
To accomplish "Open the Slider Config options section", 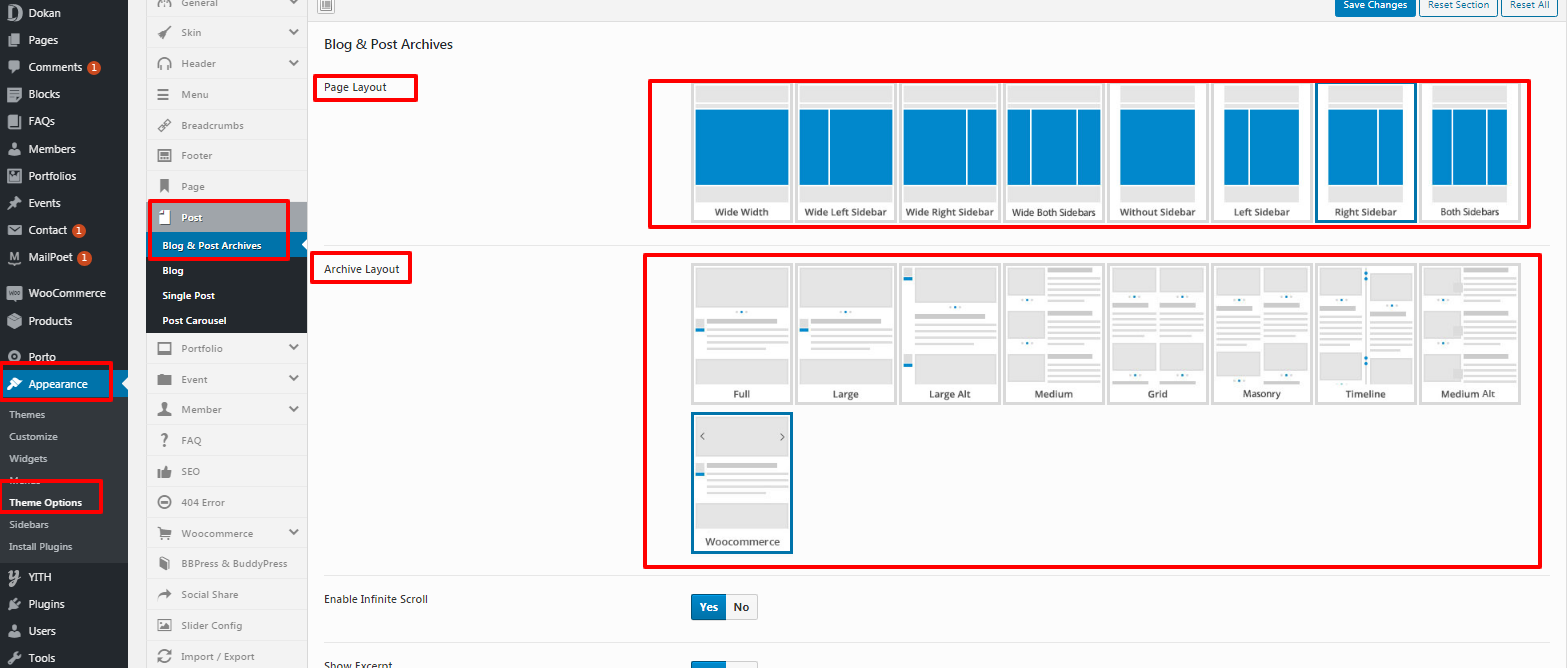I will [x=227, y=625].
